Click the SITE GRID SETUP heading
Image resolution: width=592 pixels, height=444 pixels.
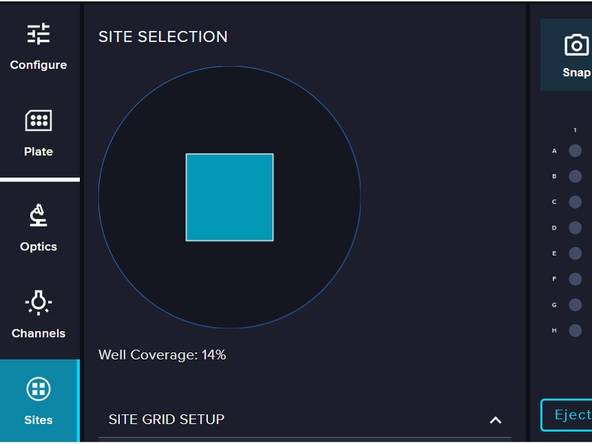click(166, 419)
